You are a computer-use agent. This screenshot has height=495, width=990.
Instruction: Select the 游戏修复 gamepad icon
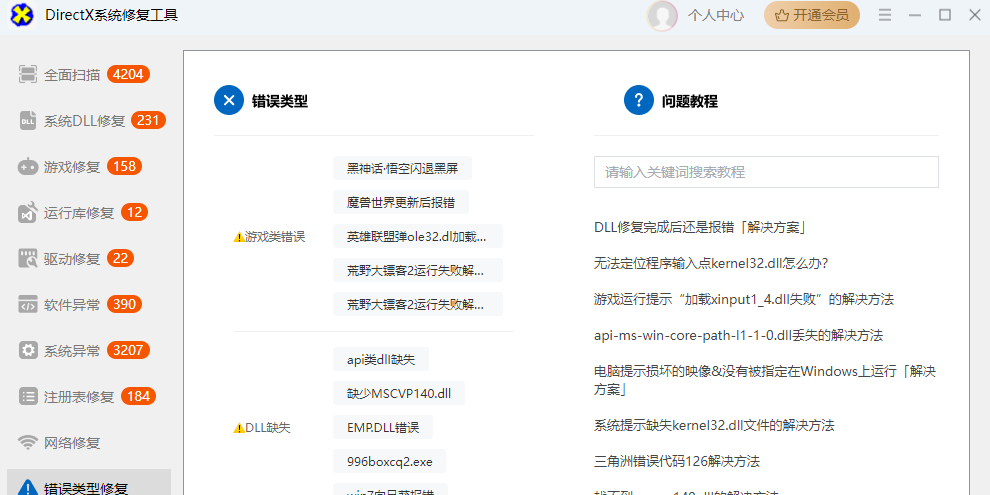[28, 166]
